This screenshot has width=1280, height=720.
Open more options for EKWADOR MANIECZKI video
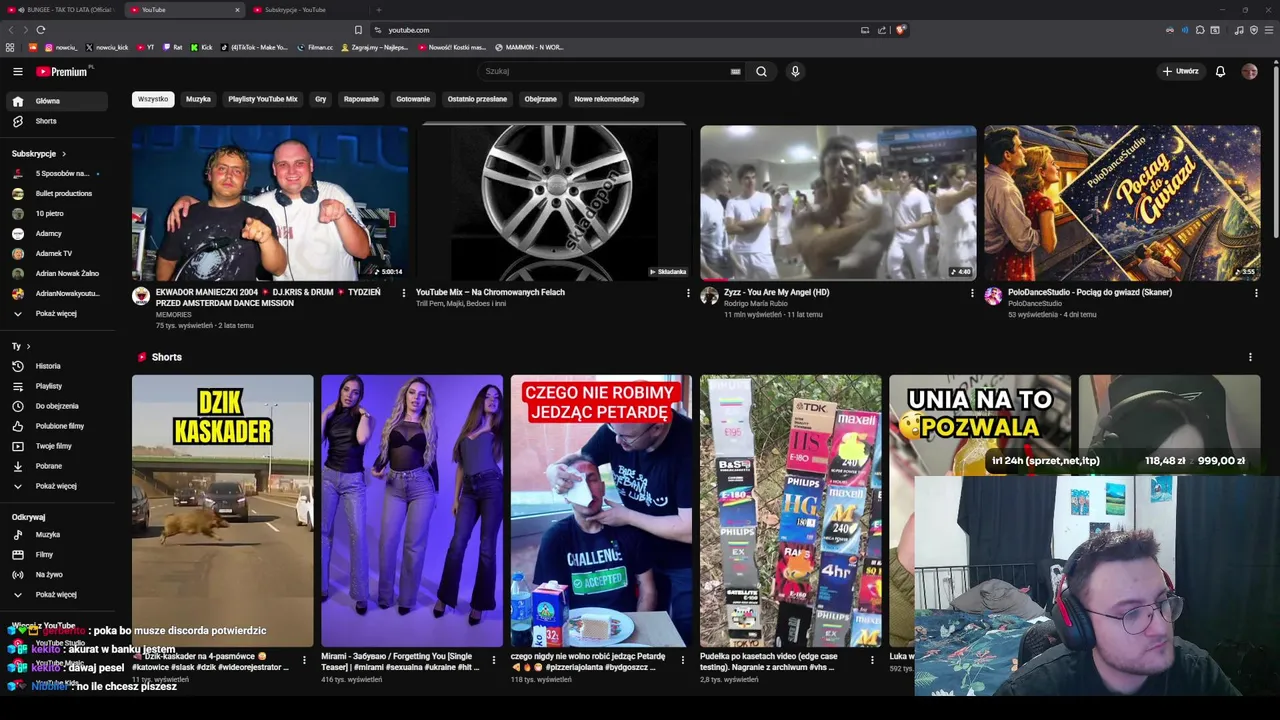tap(404, 293)
